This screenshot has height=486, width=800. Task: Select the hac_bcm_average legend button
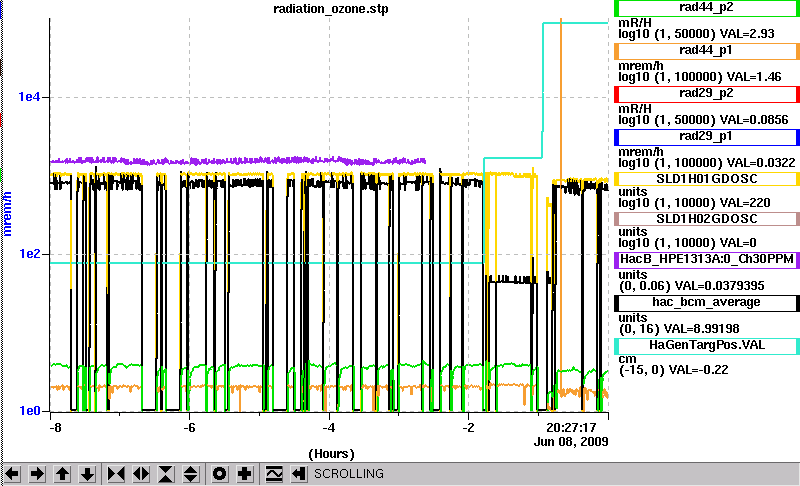(x=706, y=303)
